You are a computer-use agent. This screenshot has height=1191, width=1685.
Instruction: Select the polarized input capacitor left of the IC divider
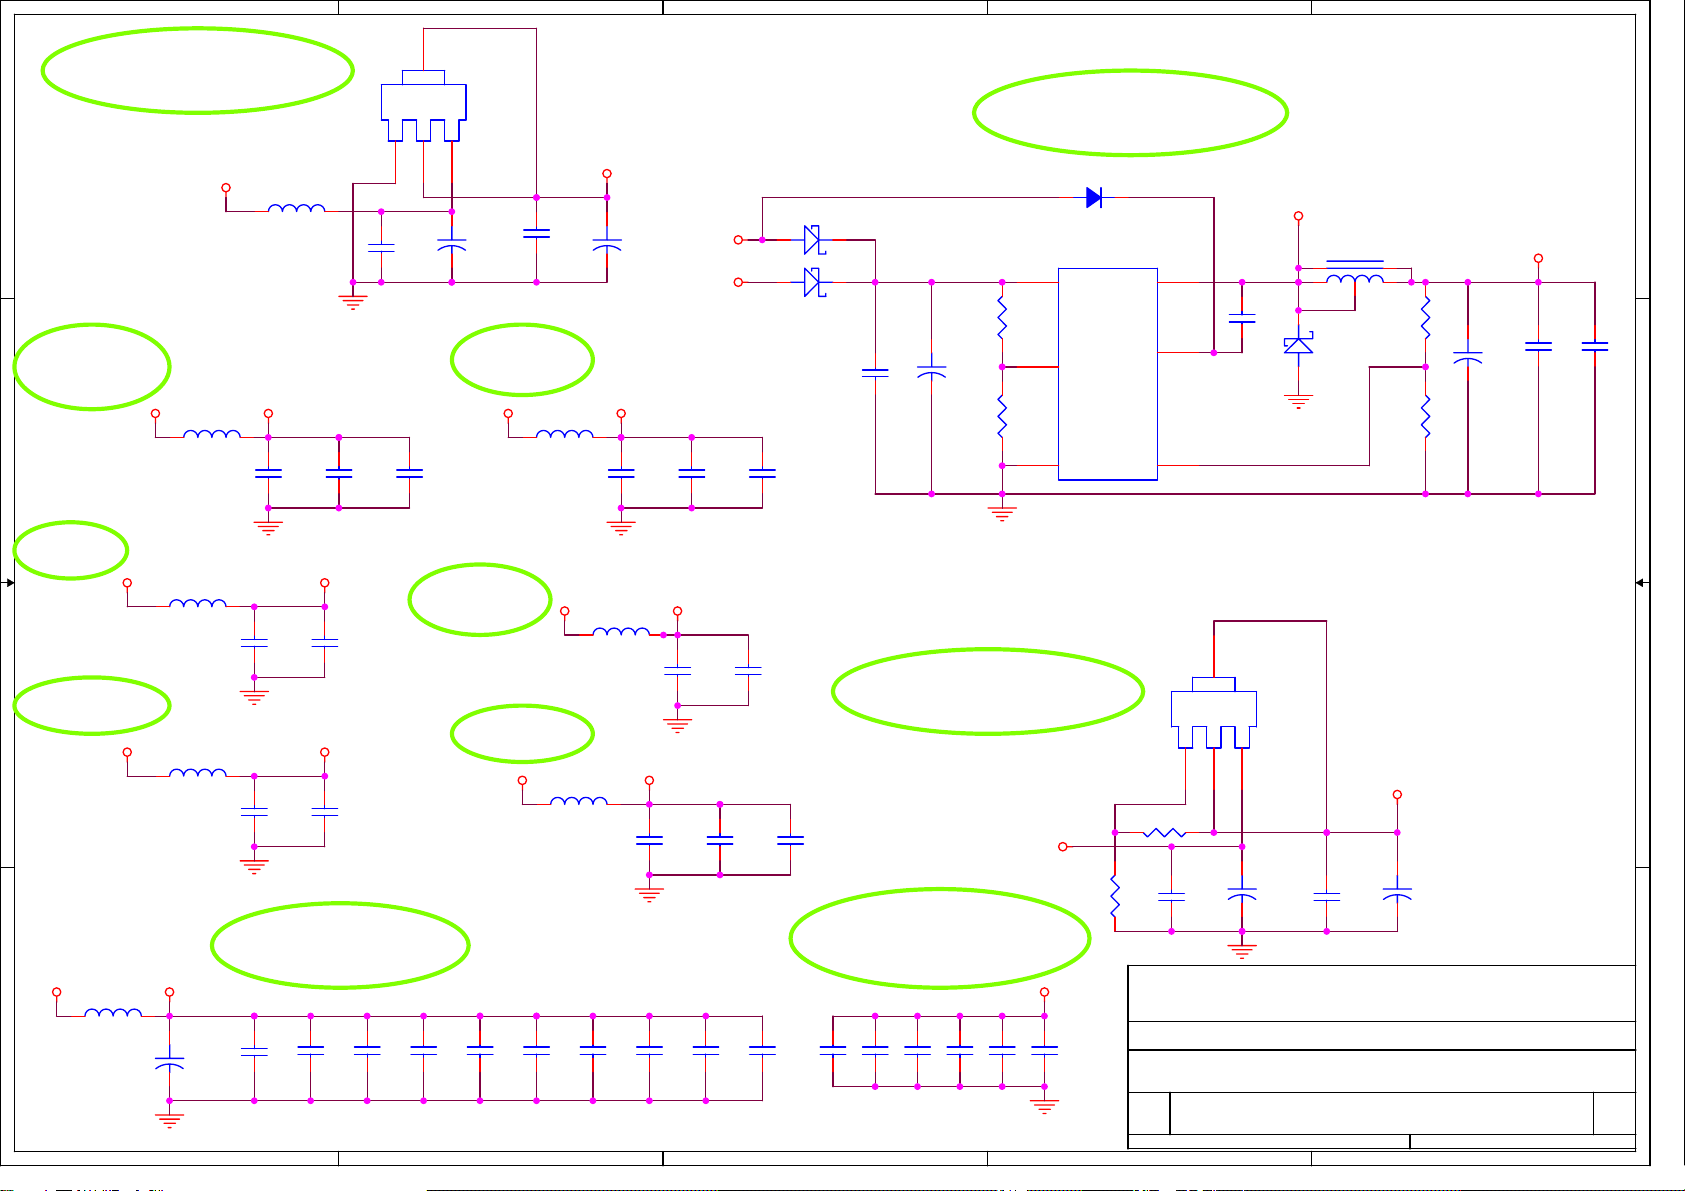pyautogui.click(x=932, y=371)
